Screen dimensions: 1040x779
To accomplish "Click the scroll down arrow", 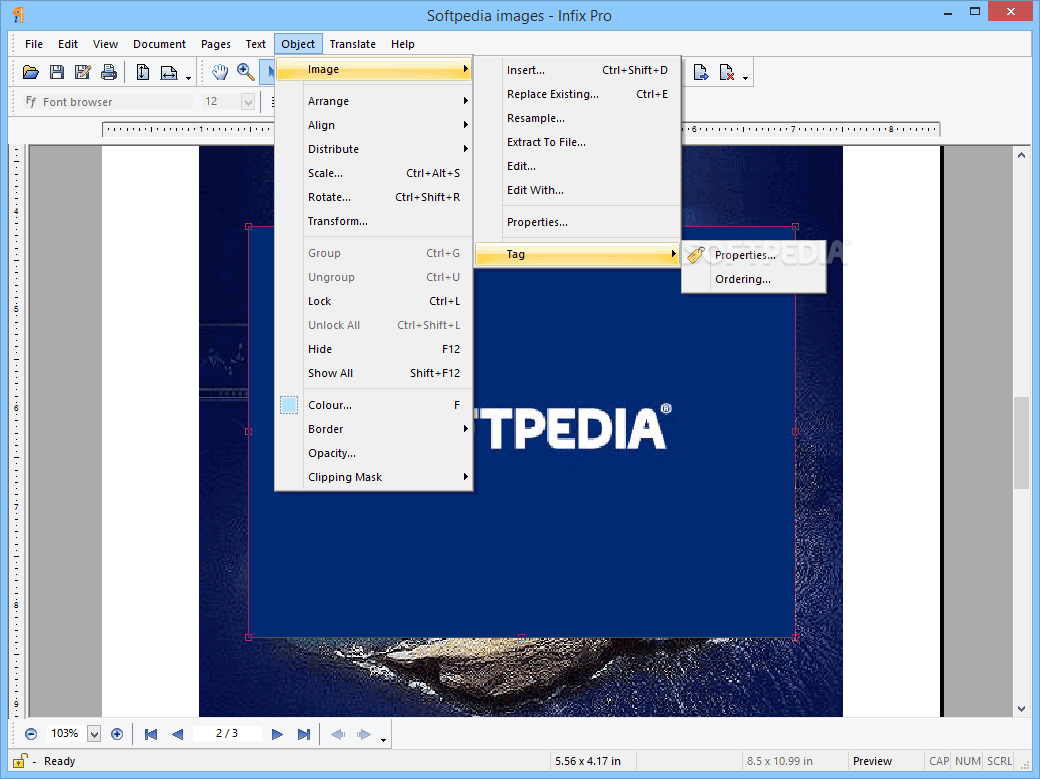I will click(x=1021, y=709).
